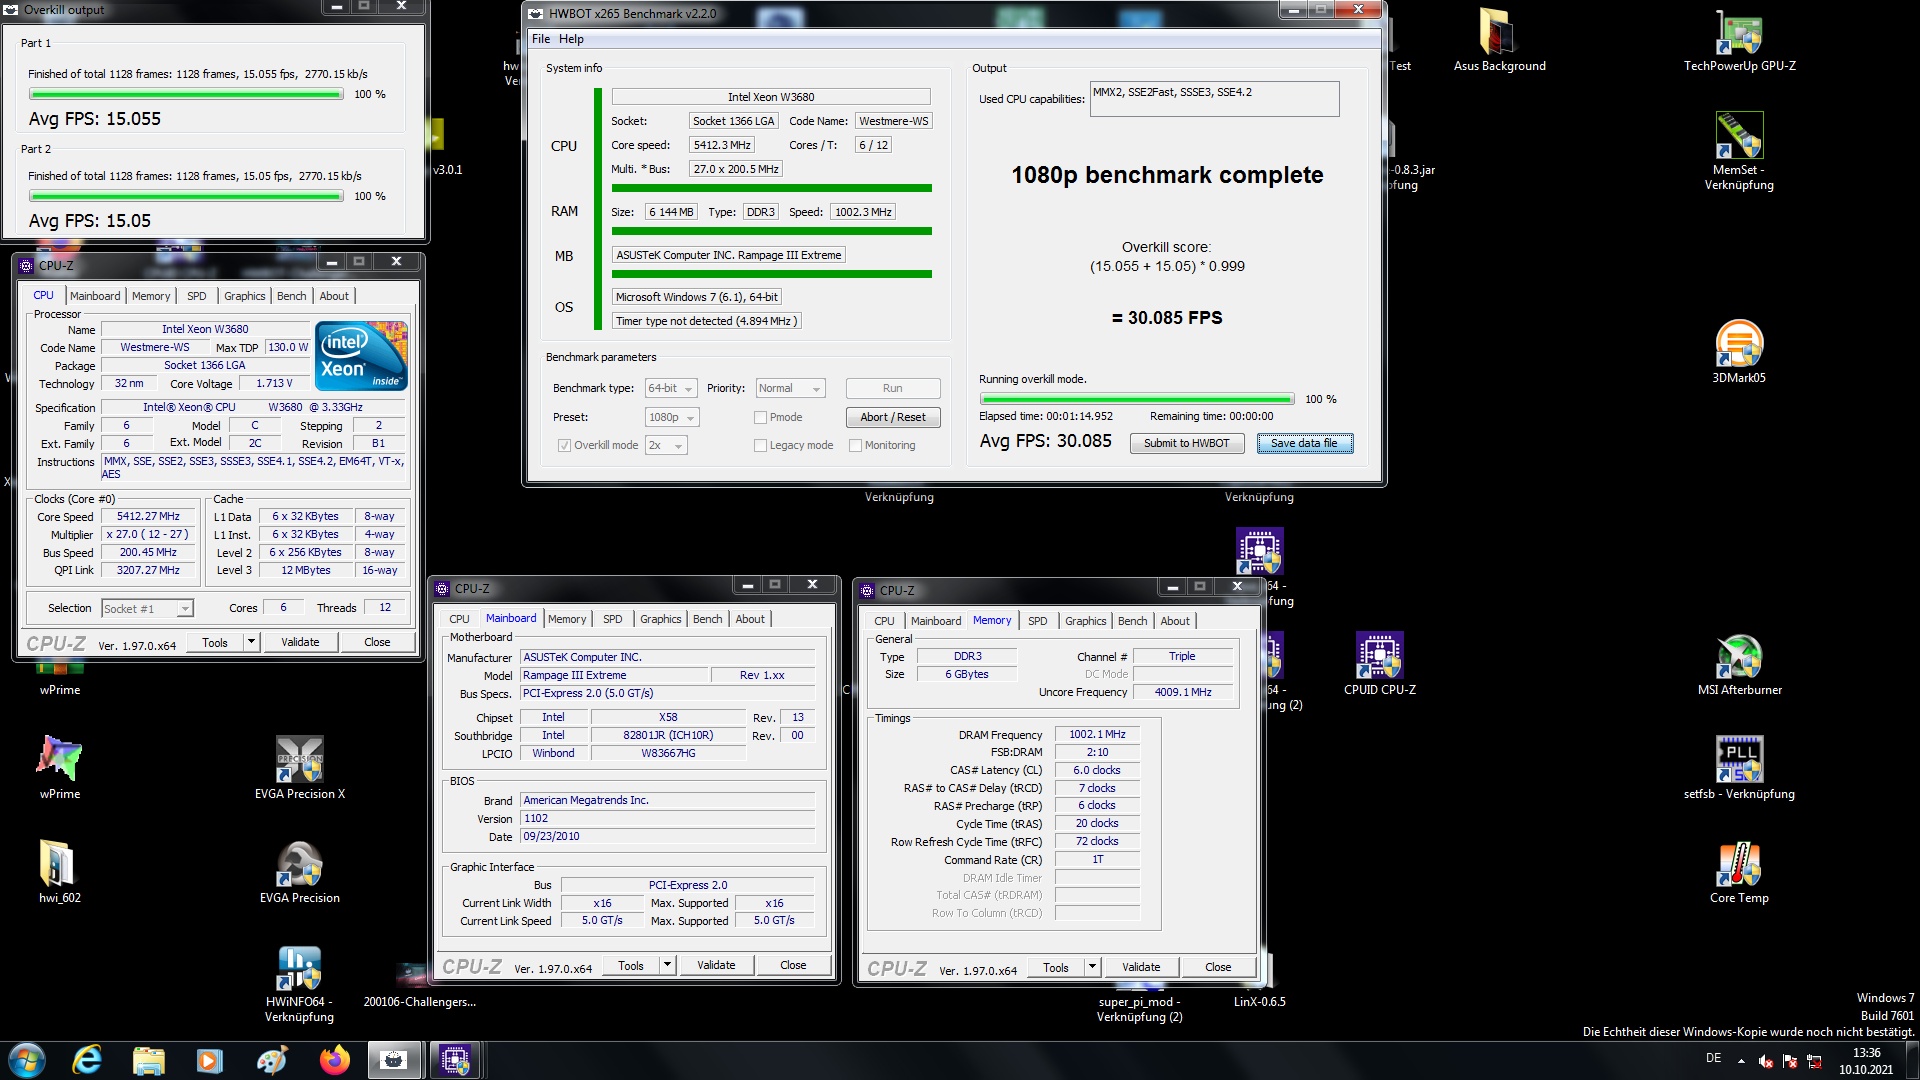Enable Monitoring checkbox
Screen dimensions: 1920x1080
(x=855, y=446)
